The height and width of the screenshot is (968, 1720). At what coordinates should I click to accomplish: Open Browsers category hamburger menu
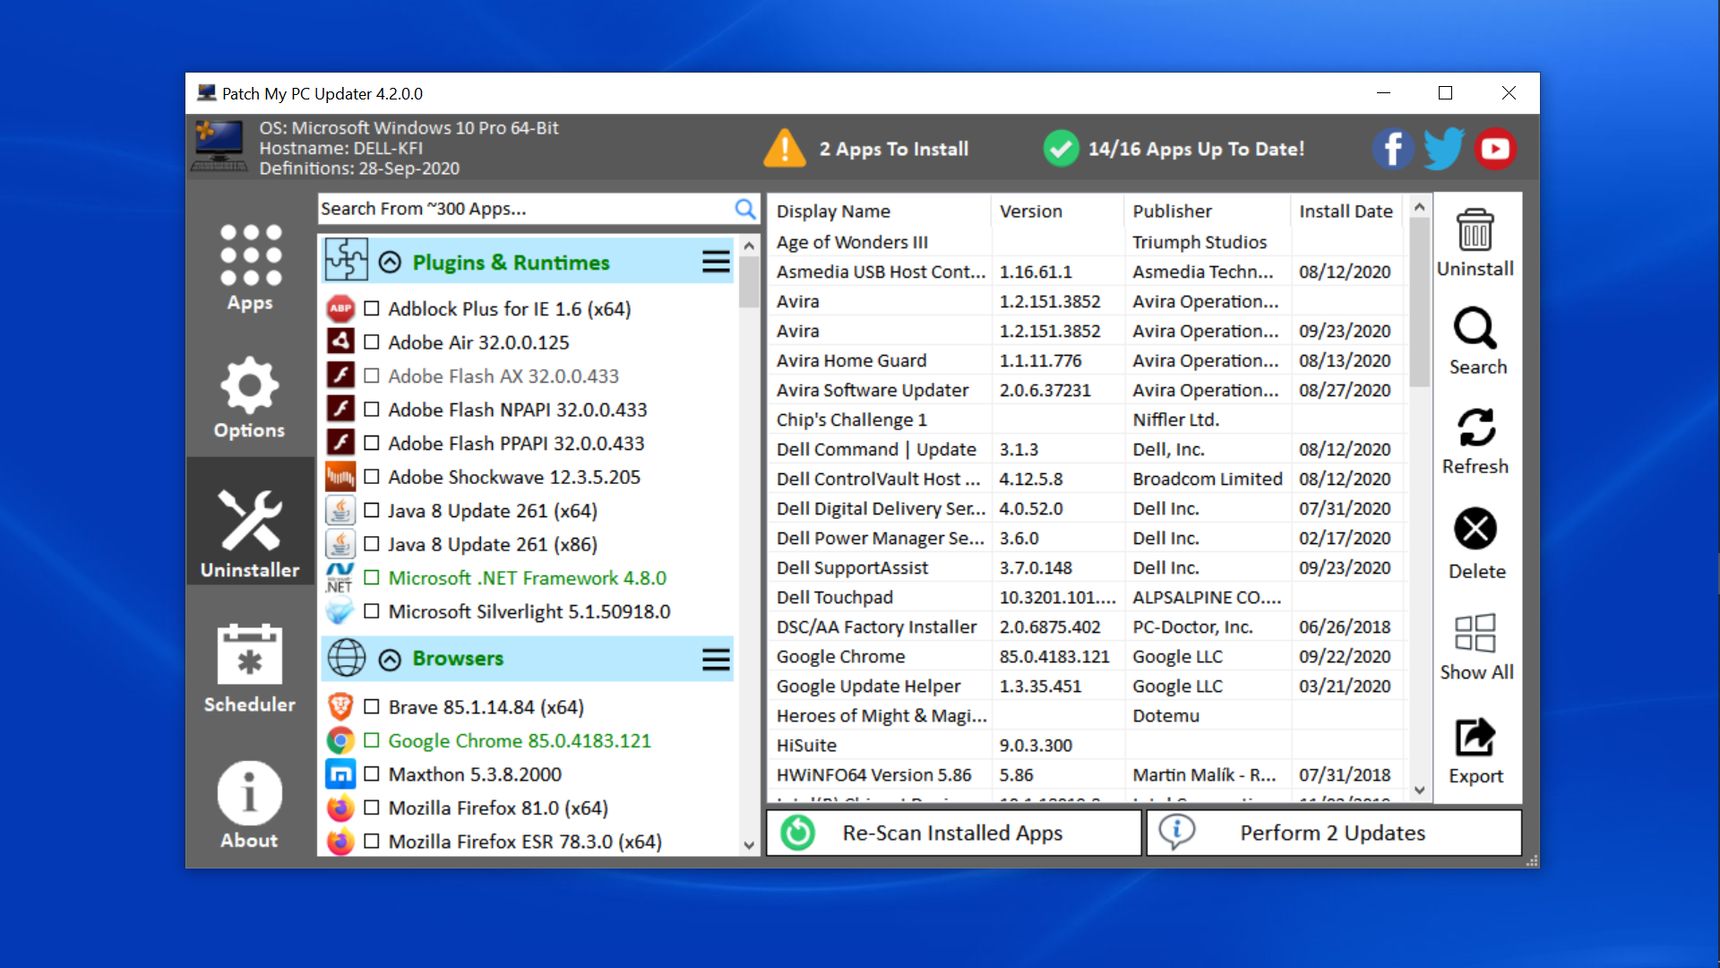point(715,659)
